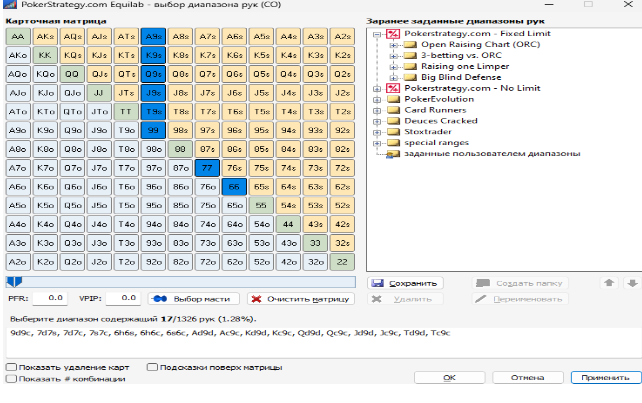Click the range percentage slider handle
This screenshot has height=403, width=642.
(14, 282)
